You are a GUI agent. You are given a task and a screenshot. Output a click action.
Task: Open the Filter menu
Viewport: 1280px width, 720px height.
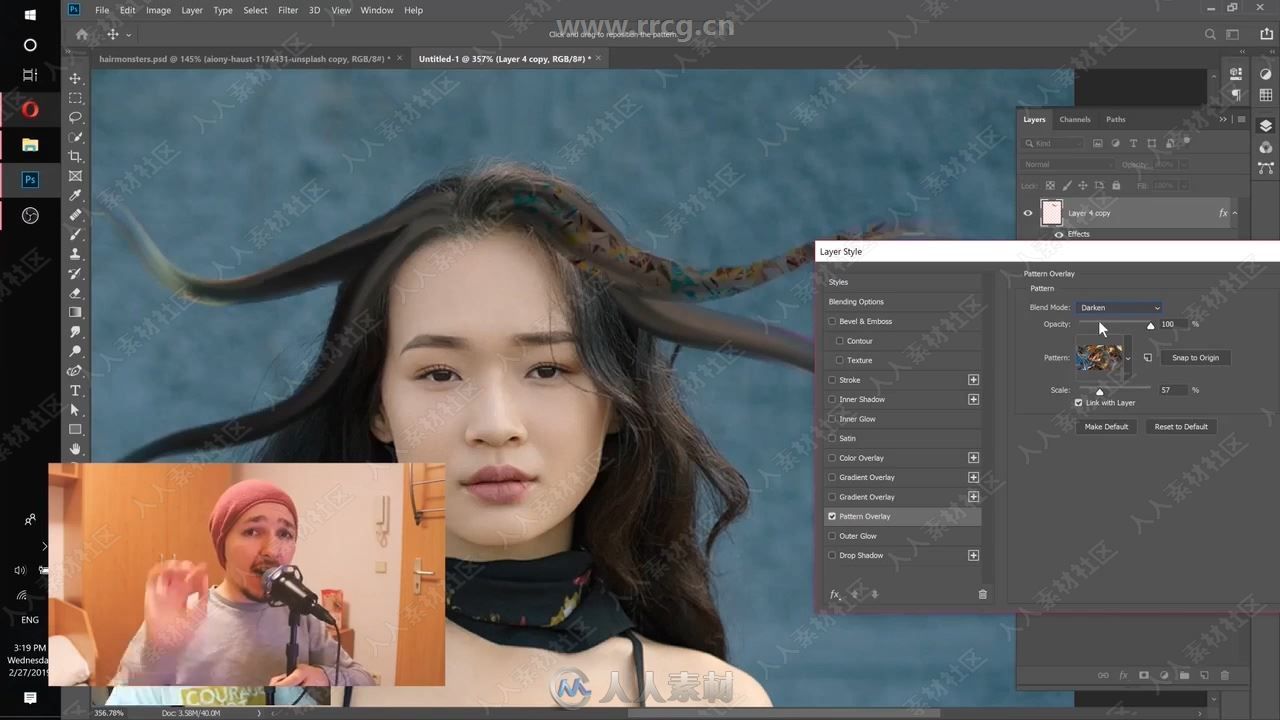(288, 10)
